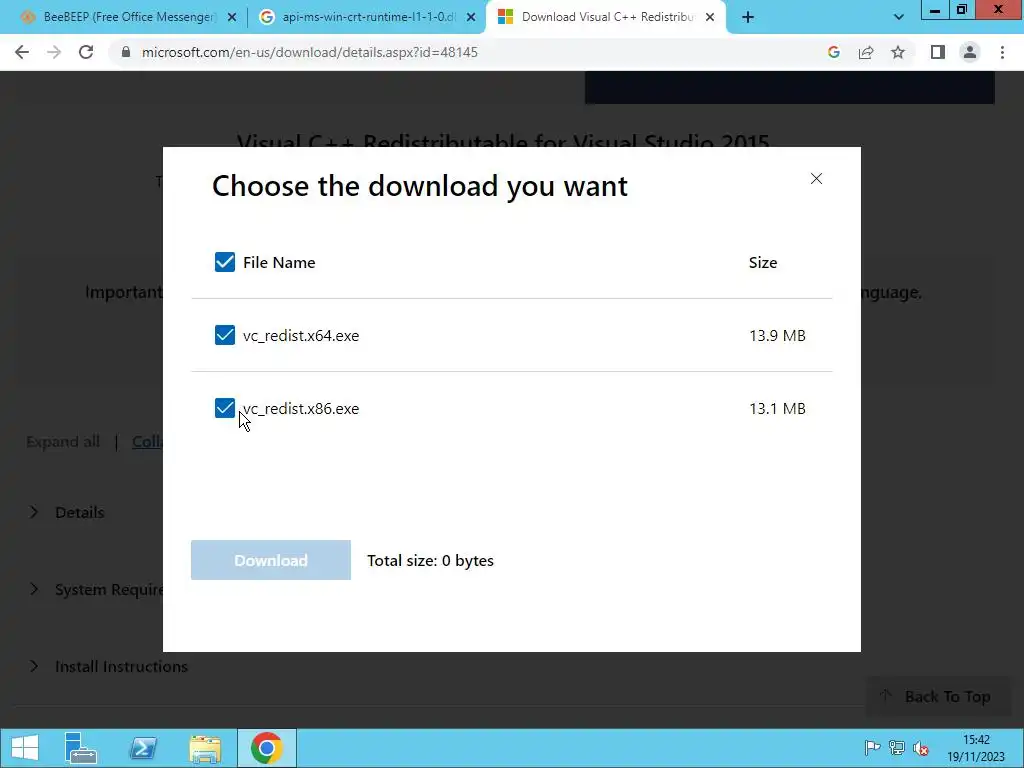The height and width of the screenshot is (768, 1024).
Task: Click the 13.9 MB size value
Action: point(777,336)
